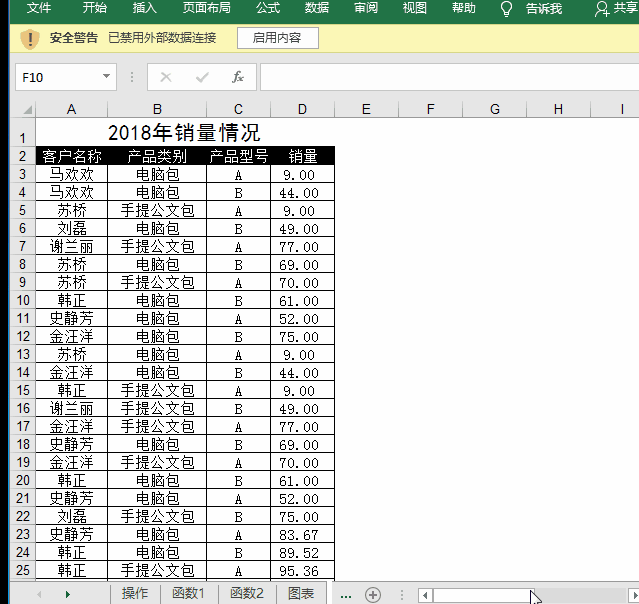Click the 已禁用外部数据连接 warning text

point(162,38)
